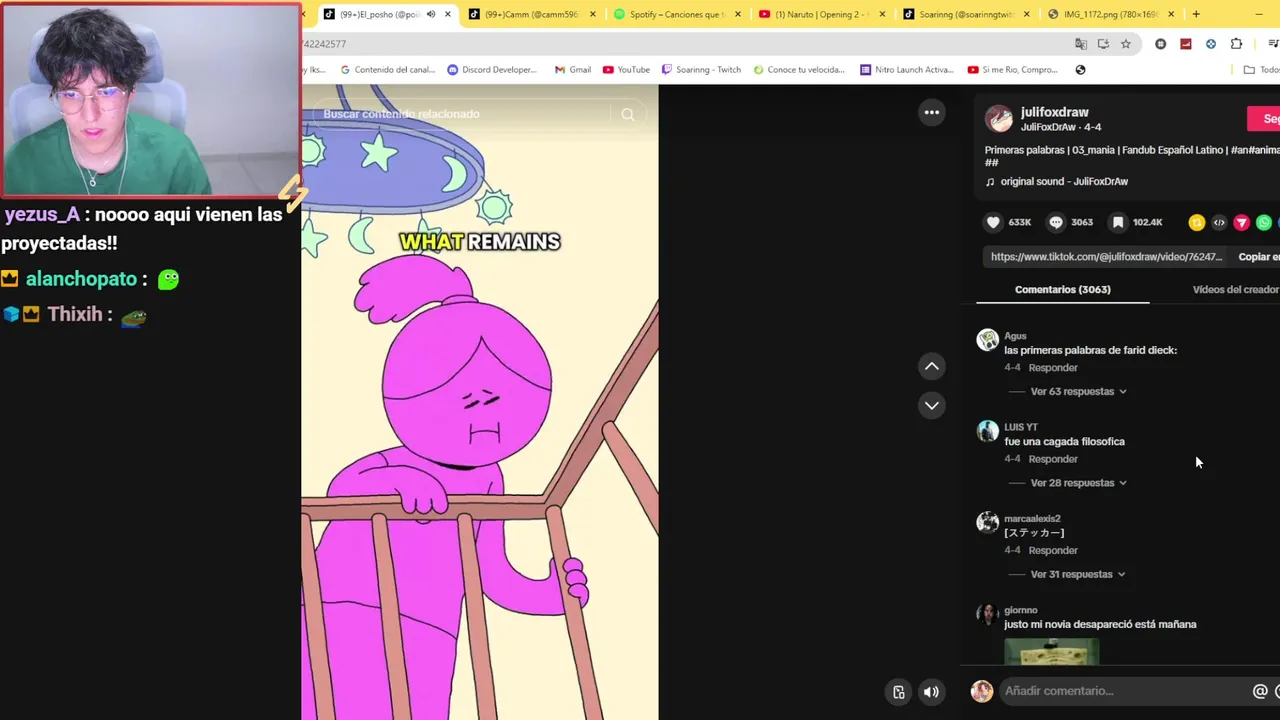
Task: Open Agus's commenter avatar
Action: coord(988,341)
